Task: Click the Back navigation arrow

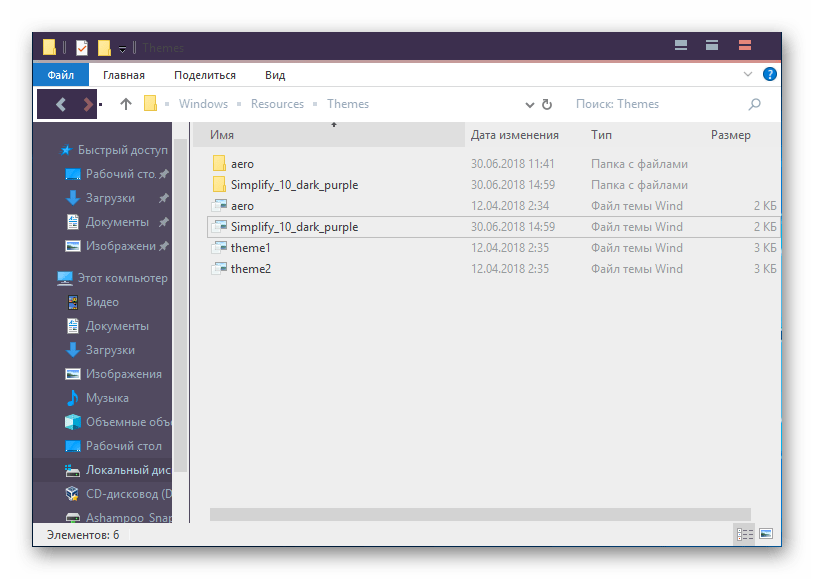Action: (x=60, y=104)
